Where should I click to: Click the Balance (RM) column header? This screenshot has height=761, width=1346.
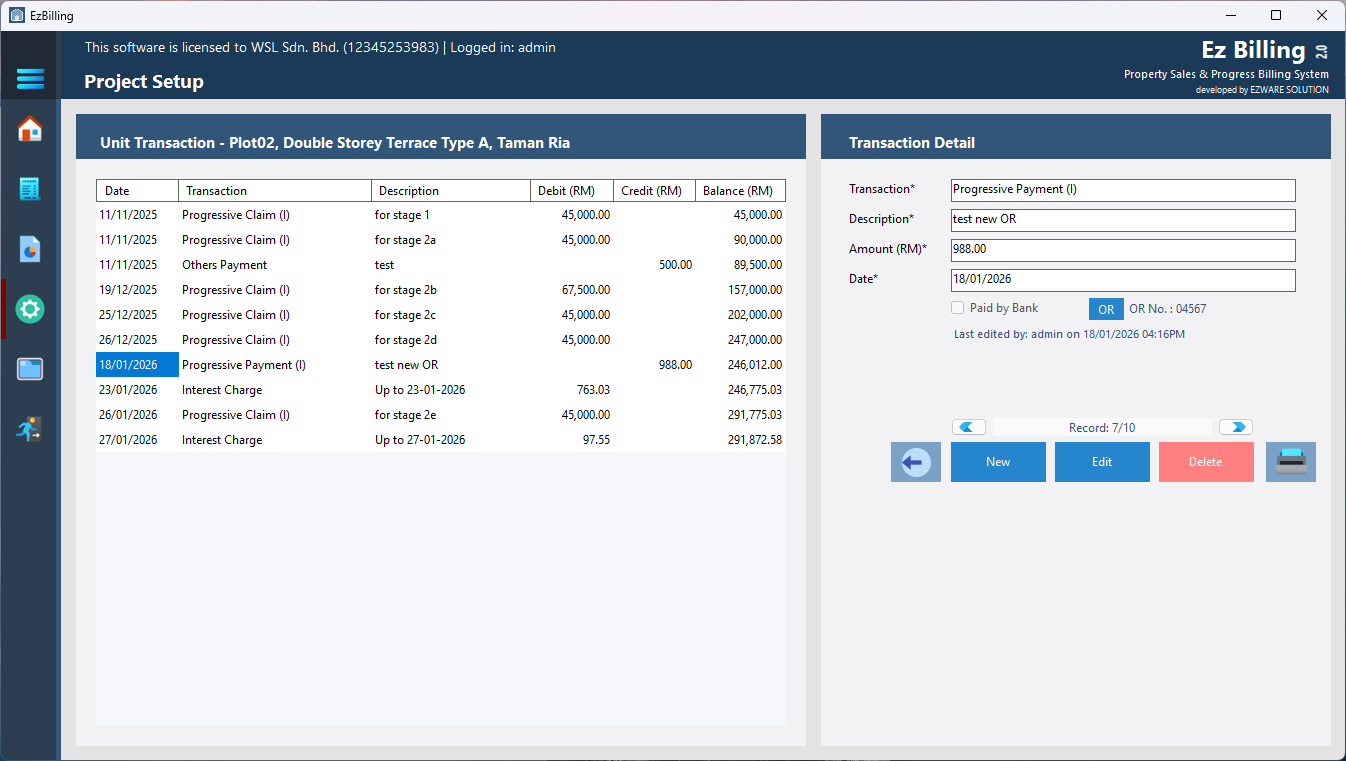tap(740, 190)
